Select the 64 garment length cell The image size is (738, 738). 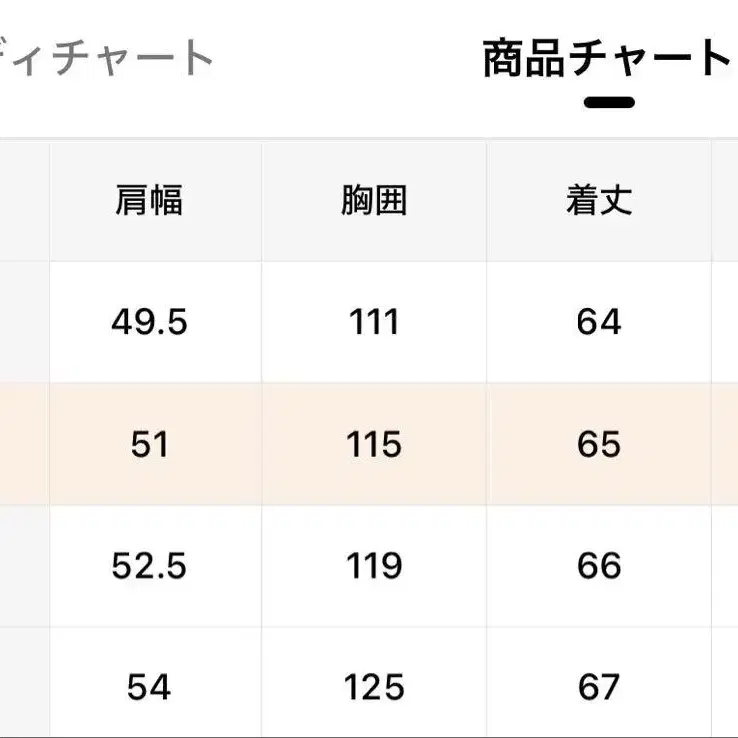(599, 322)
